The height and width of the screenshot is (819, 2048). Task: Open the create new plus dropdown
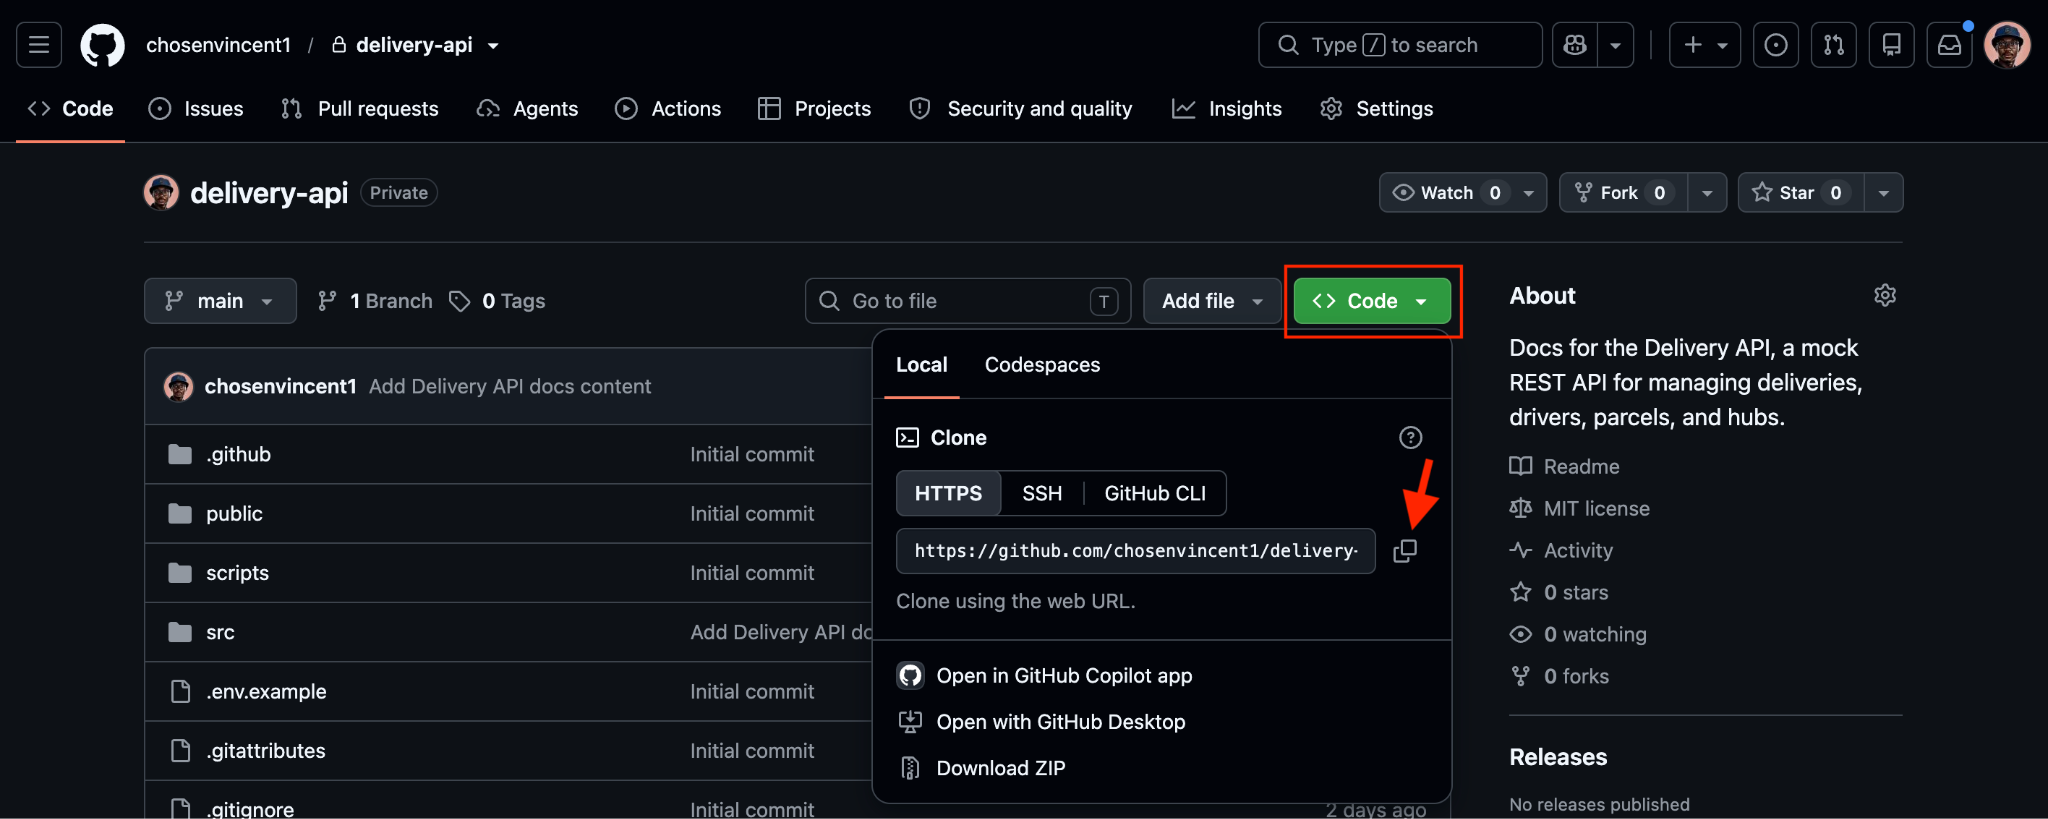tap(1705, 45)
